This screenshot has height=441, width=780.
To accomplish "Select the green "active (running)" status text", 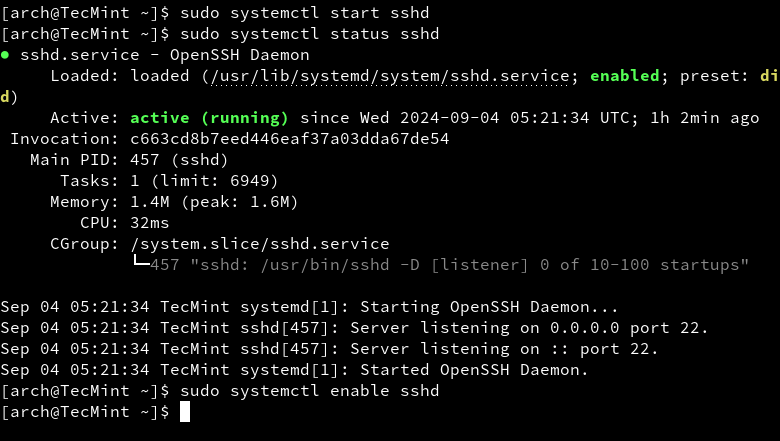I will pos(209,117).
